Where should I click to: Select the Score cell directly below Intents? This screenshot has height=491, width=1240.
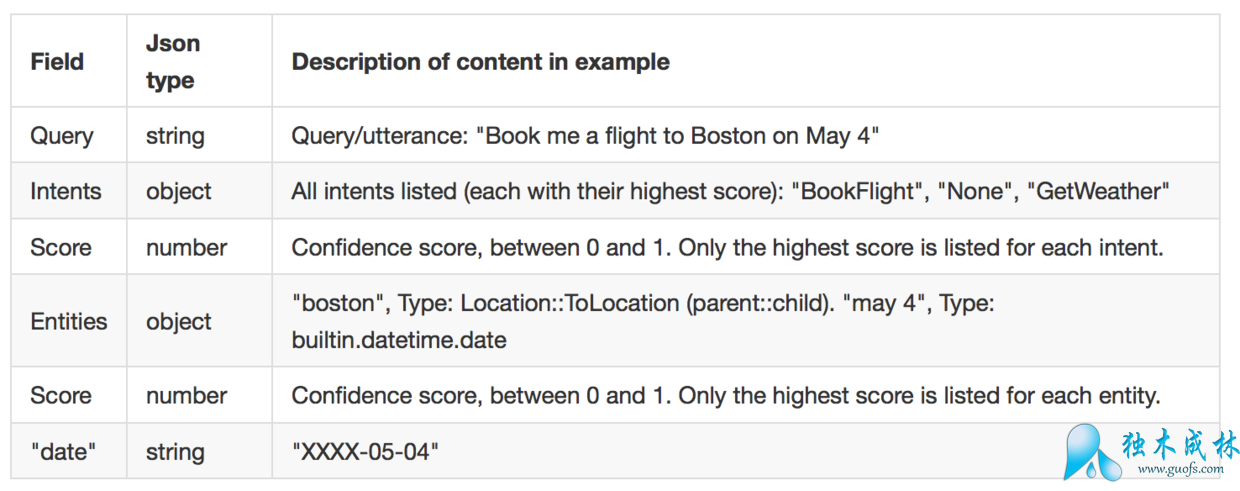click(x=61, y=248)
